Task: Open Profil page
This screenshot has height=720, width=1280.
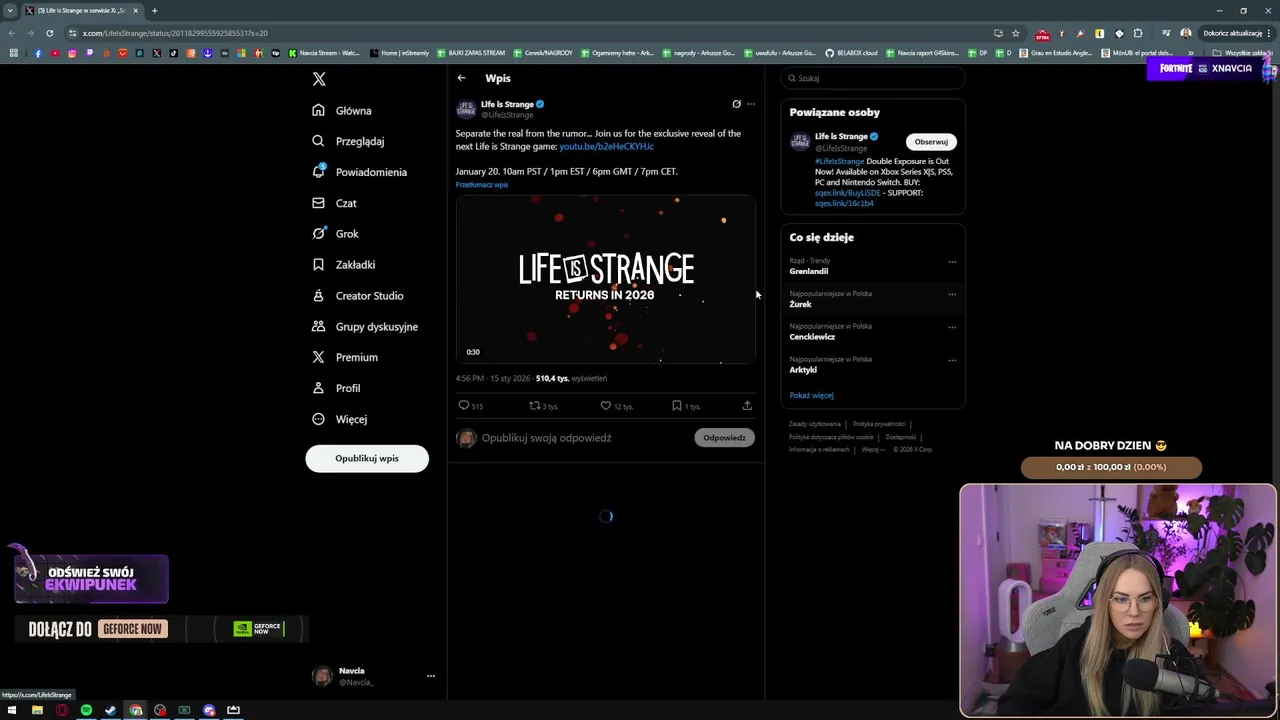Action: click(336, 388)
